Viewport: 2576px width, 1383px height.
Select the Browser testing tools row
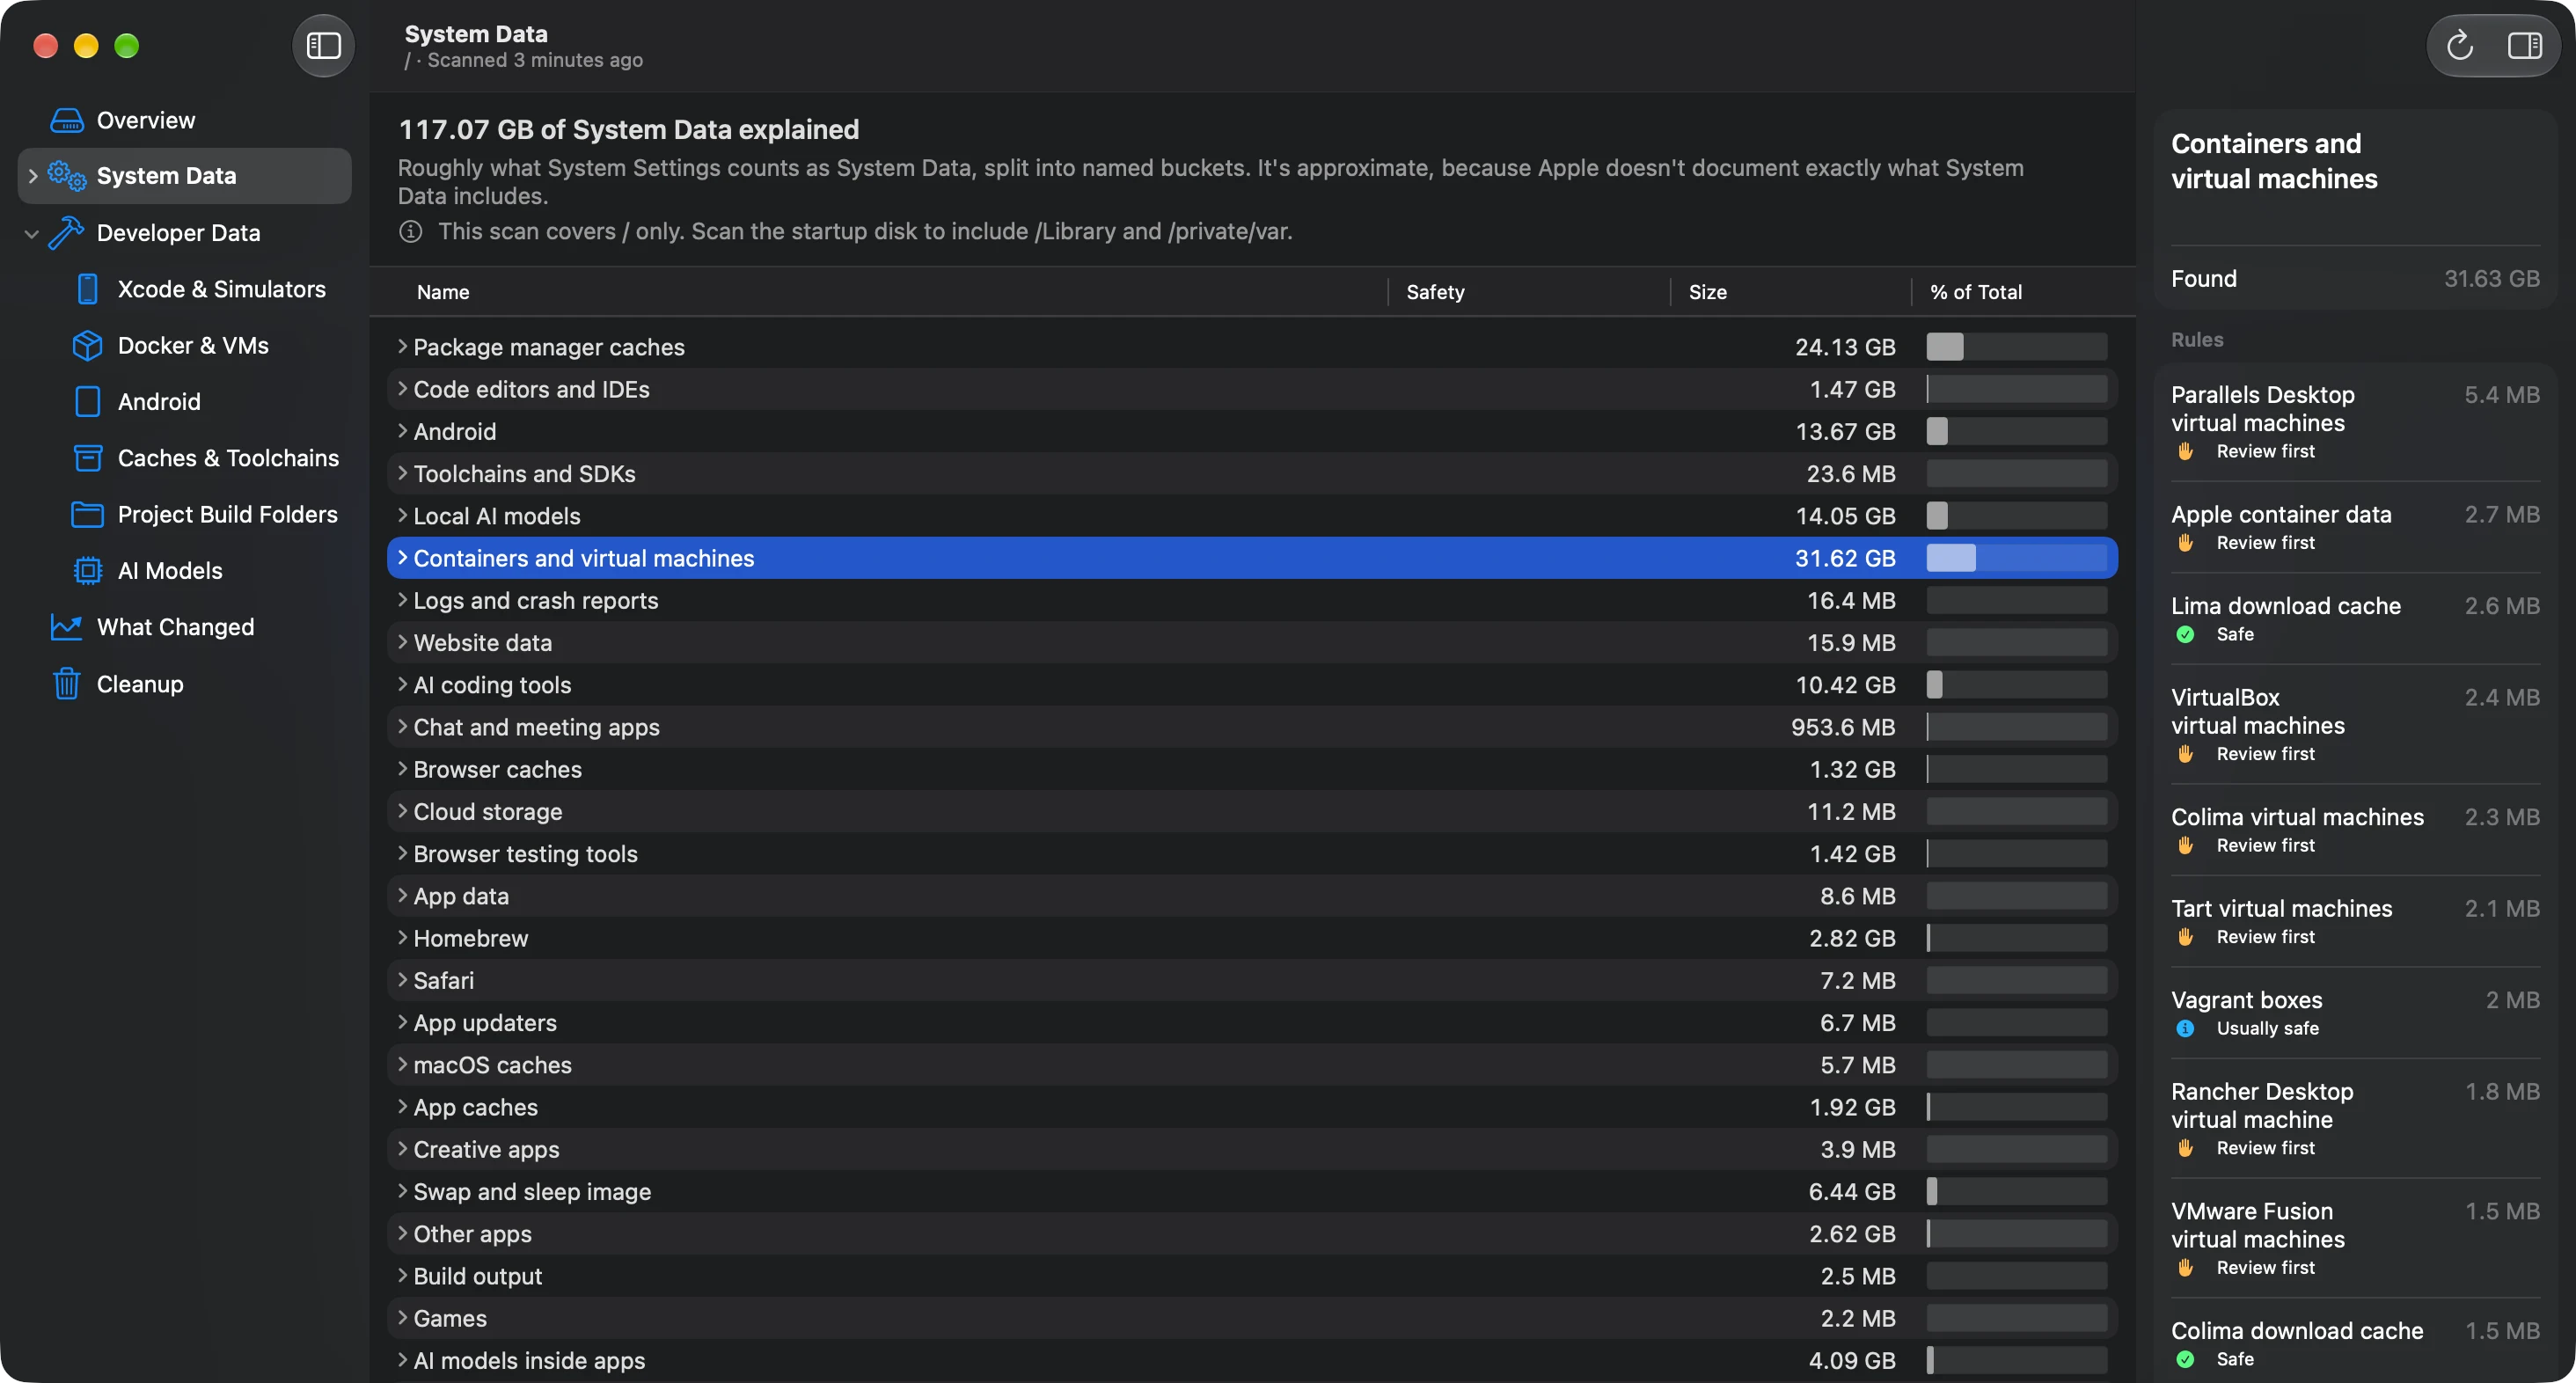click(x=1252, y=854)
